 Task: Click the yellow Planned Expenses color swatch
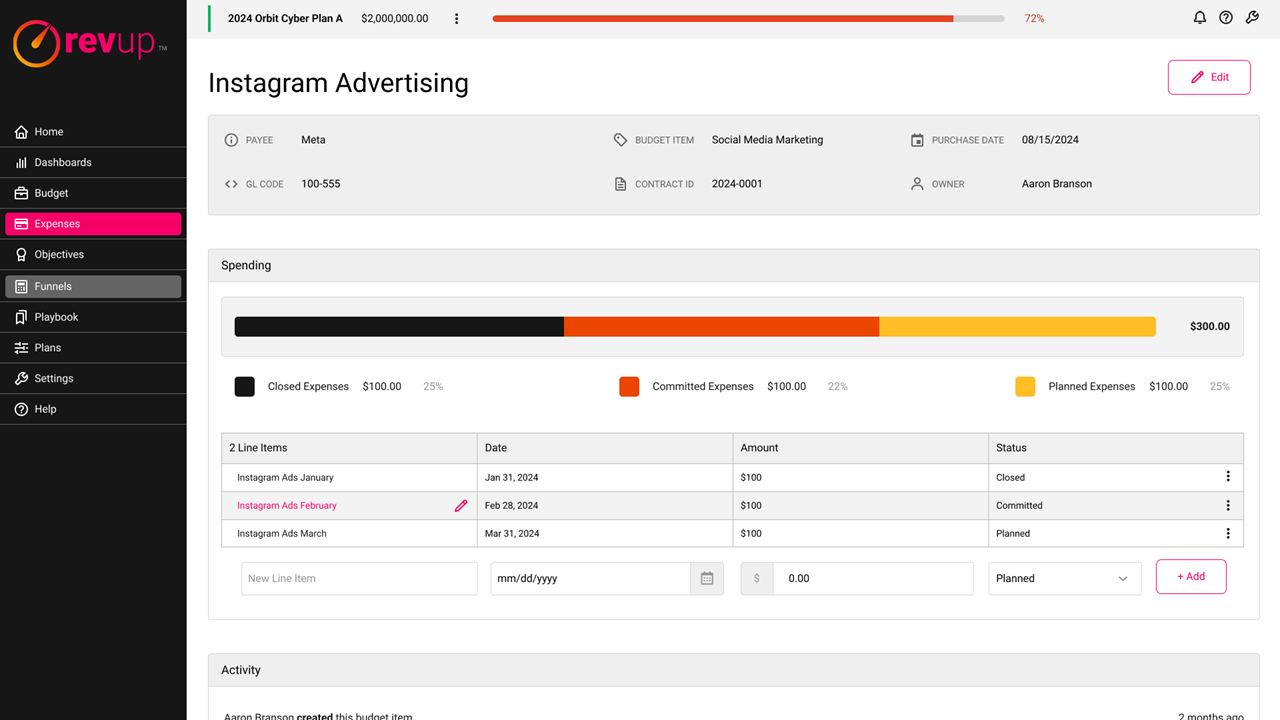point(1025,387)
